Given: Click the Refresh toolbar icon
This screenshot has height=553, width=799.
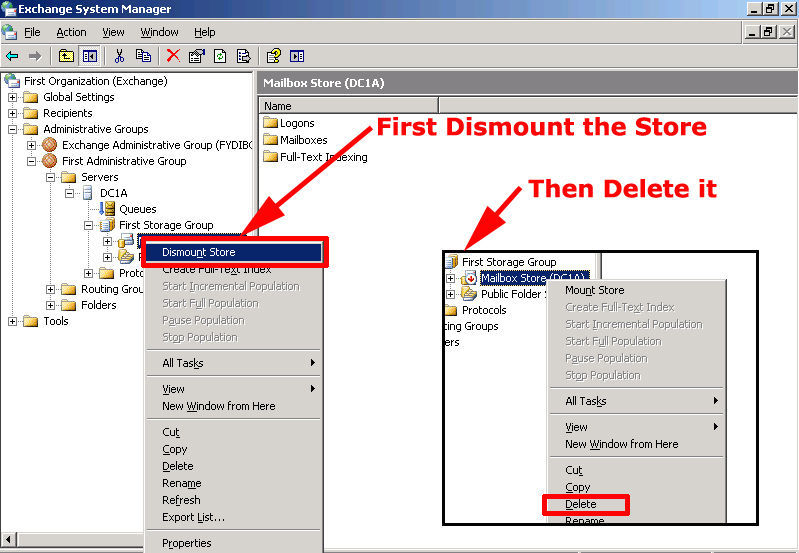Looking at the screenshot, I should (x=220, y=56).
